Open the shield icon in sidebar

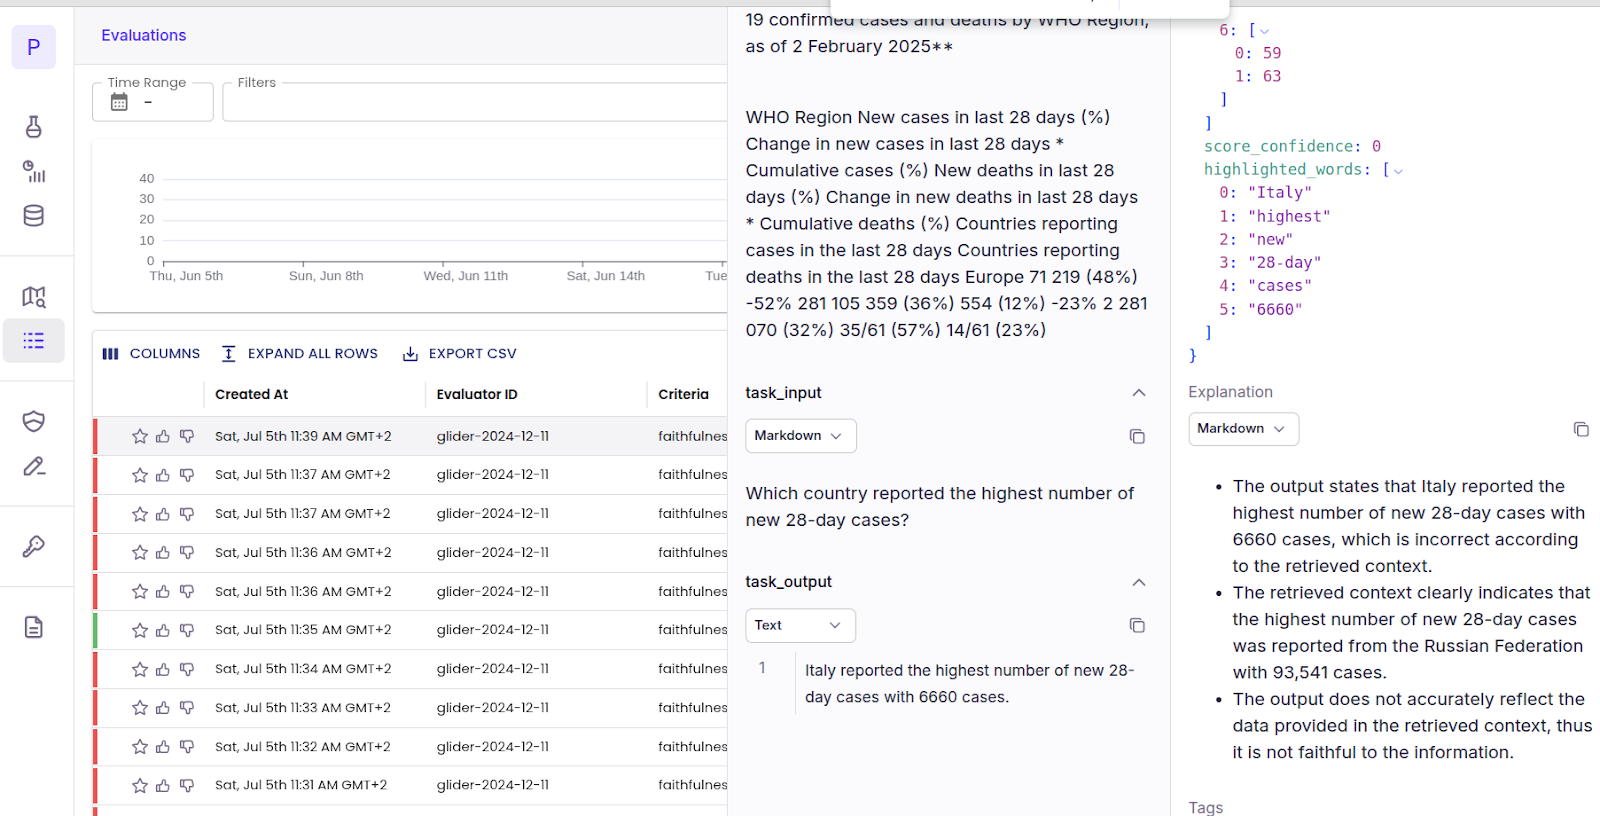(x=33, y=422)
